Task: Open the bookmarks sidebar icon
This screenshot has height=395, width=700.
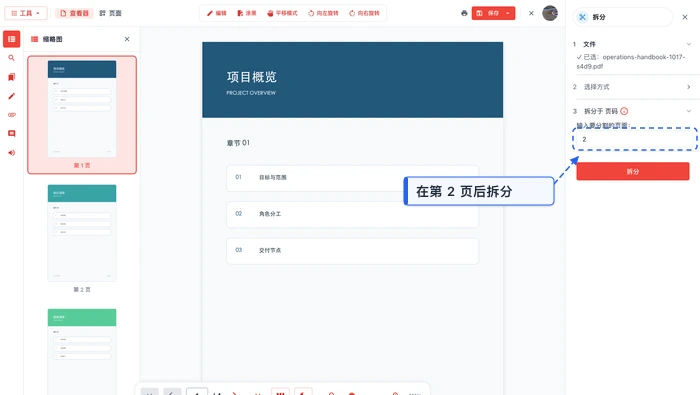Action: [12, 77]
